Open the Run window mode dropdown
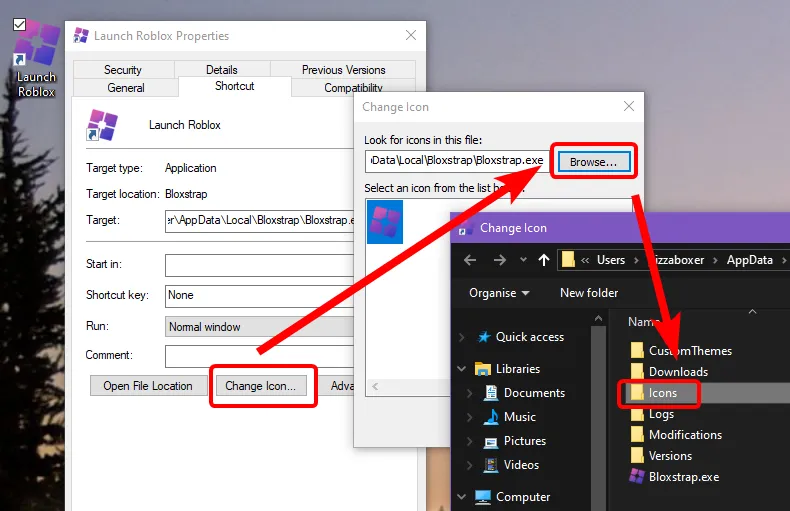790x511 pixels. tap(262, 326)
